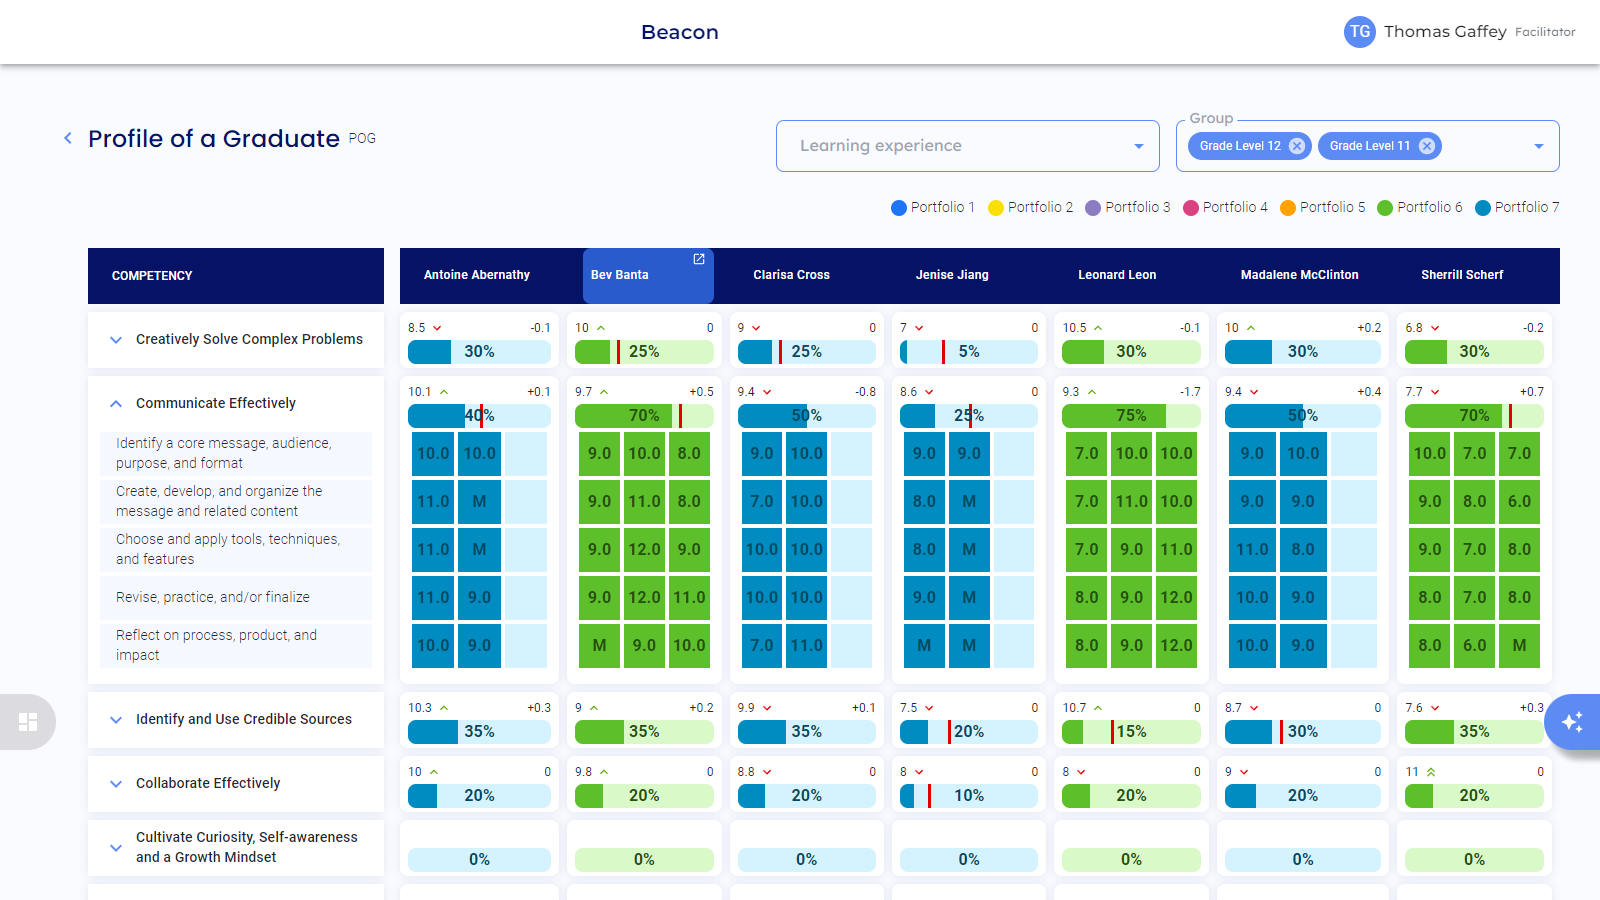Image resolution: width=1600 pixels, height=900 pixels.
Task: Click the Beacon title link
Action: coord(680,32)
